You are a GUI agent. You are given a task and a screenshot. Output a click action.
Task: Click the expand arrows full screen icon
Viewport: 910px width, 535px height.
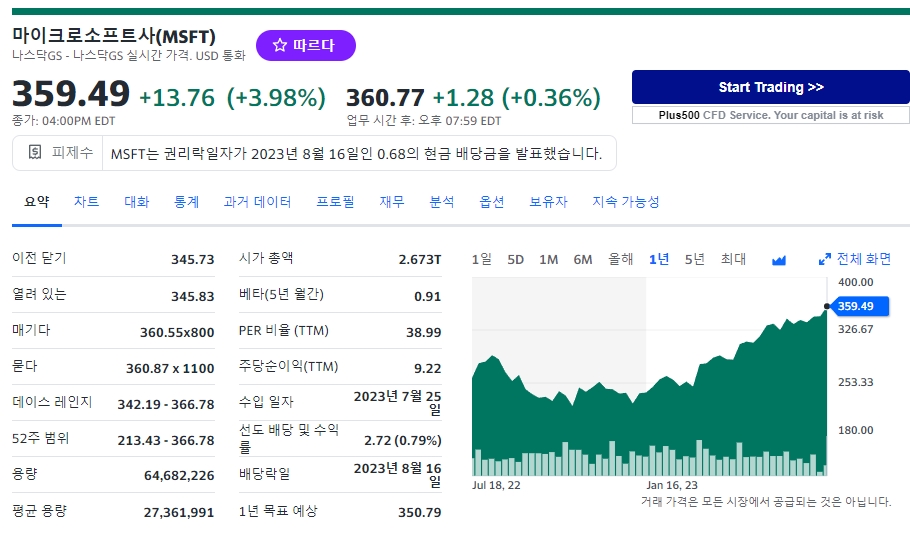[824, 259]
